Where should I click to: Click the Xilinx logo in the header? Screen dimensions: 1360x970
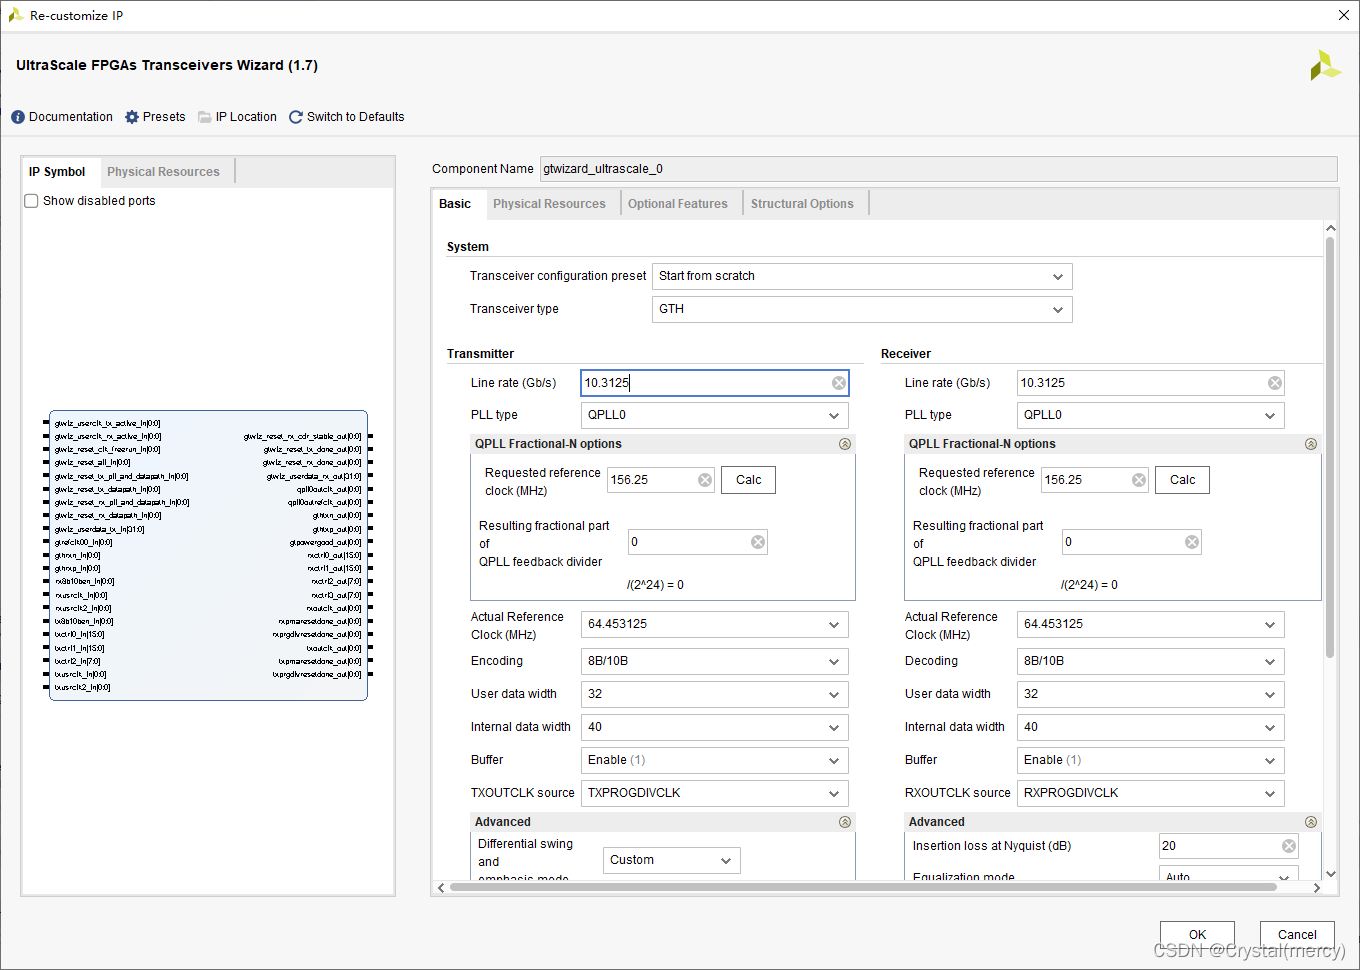click(x=1325, y=66)
